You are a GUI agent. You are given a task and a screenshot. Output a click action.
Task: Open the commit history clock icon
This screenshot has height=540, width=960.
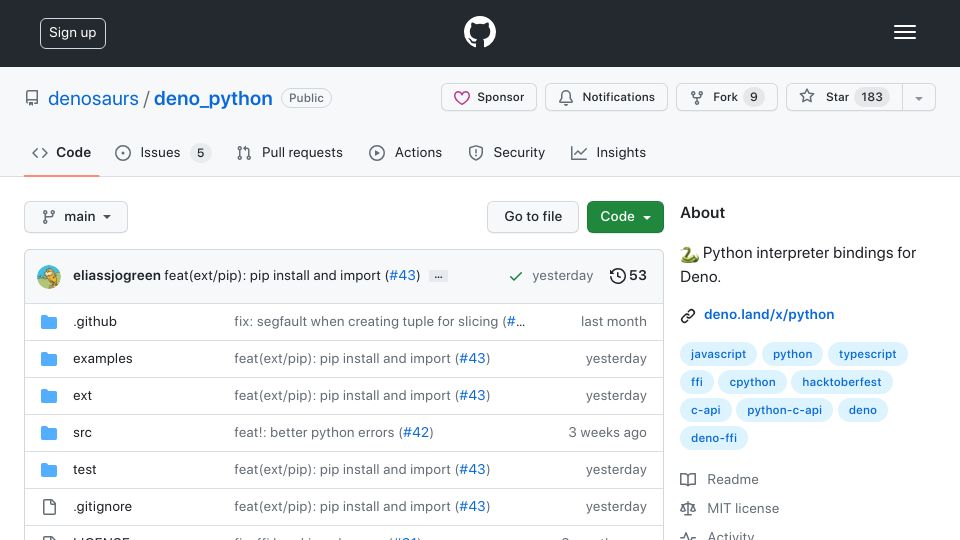pyautogui.click(x=618, y=276)
